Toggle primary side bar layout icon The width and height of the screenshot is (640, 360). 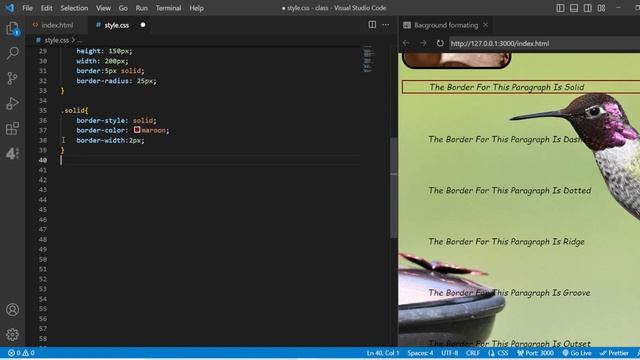(560, 8)
